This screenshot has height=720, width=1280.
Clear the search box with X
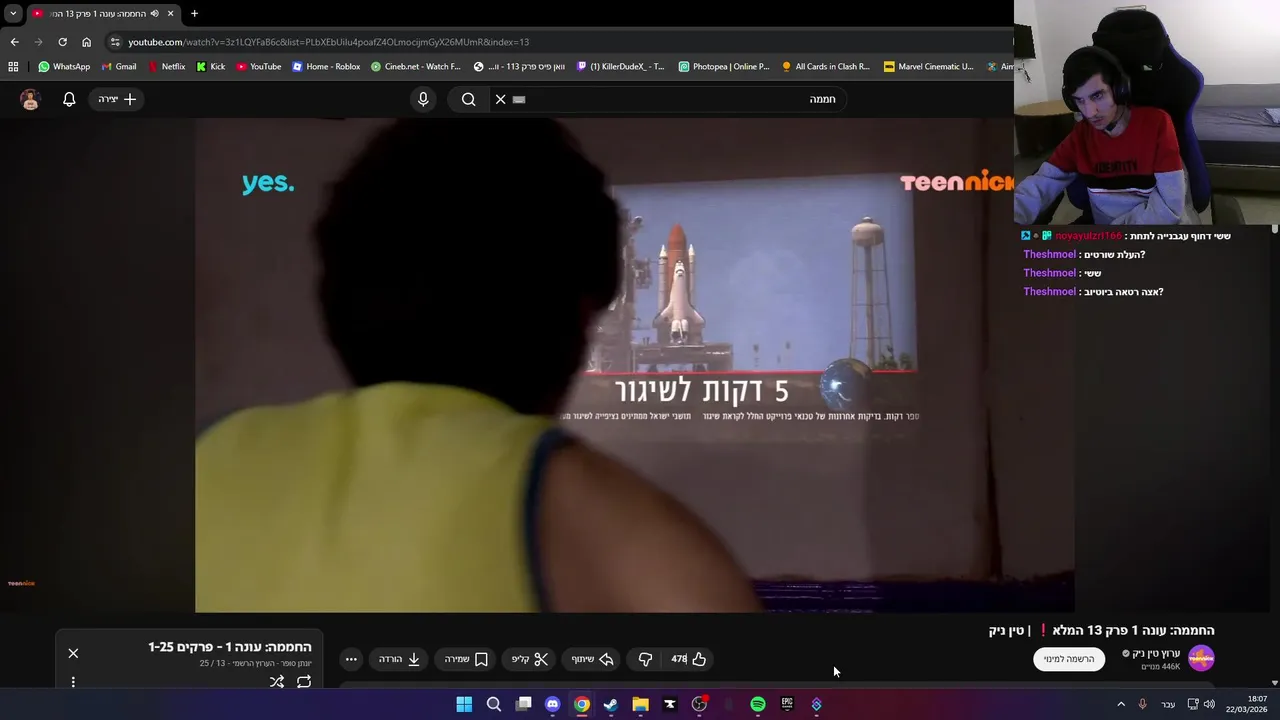(501, 99)
